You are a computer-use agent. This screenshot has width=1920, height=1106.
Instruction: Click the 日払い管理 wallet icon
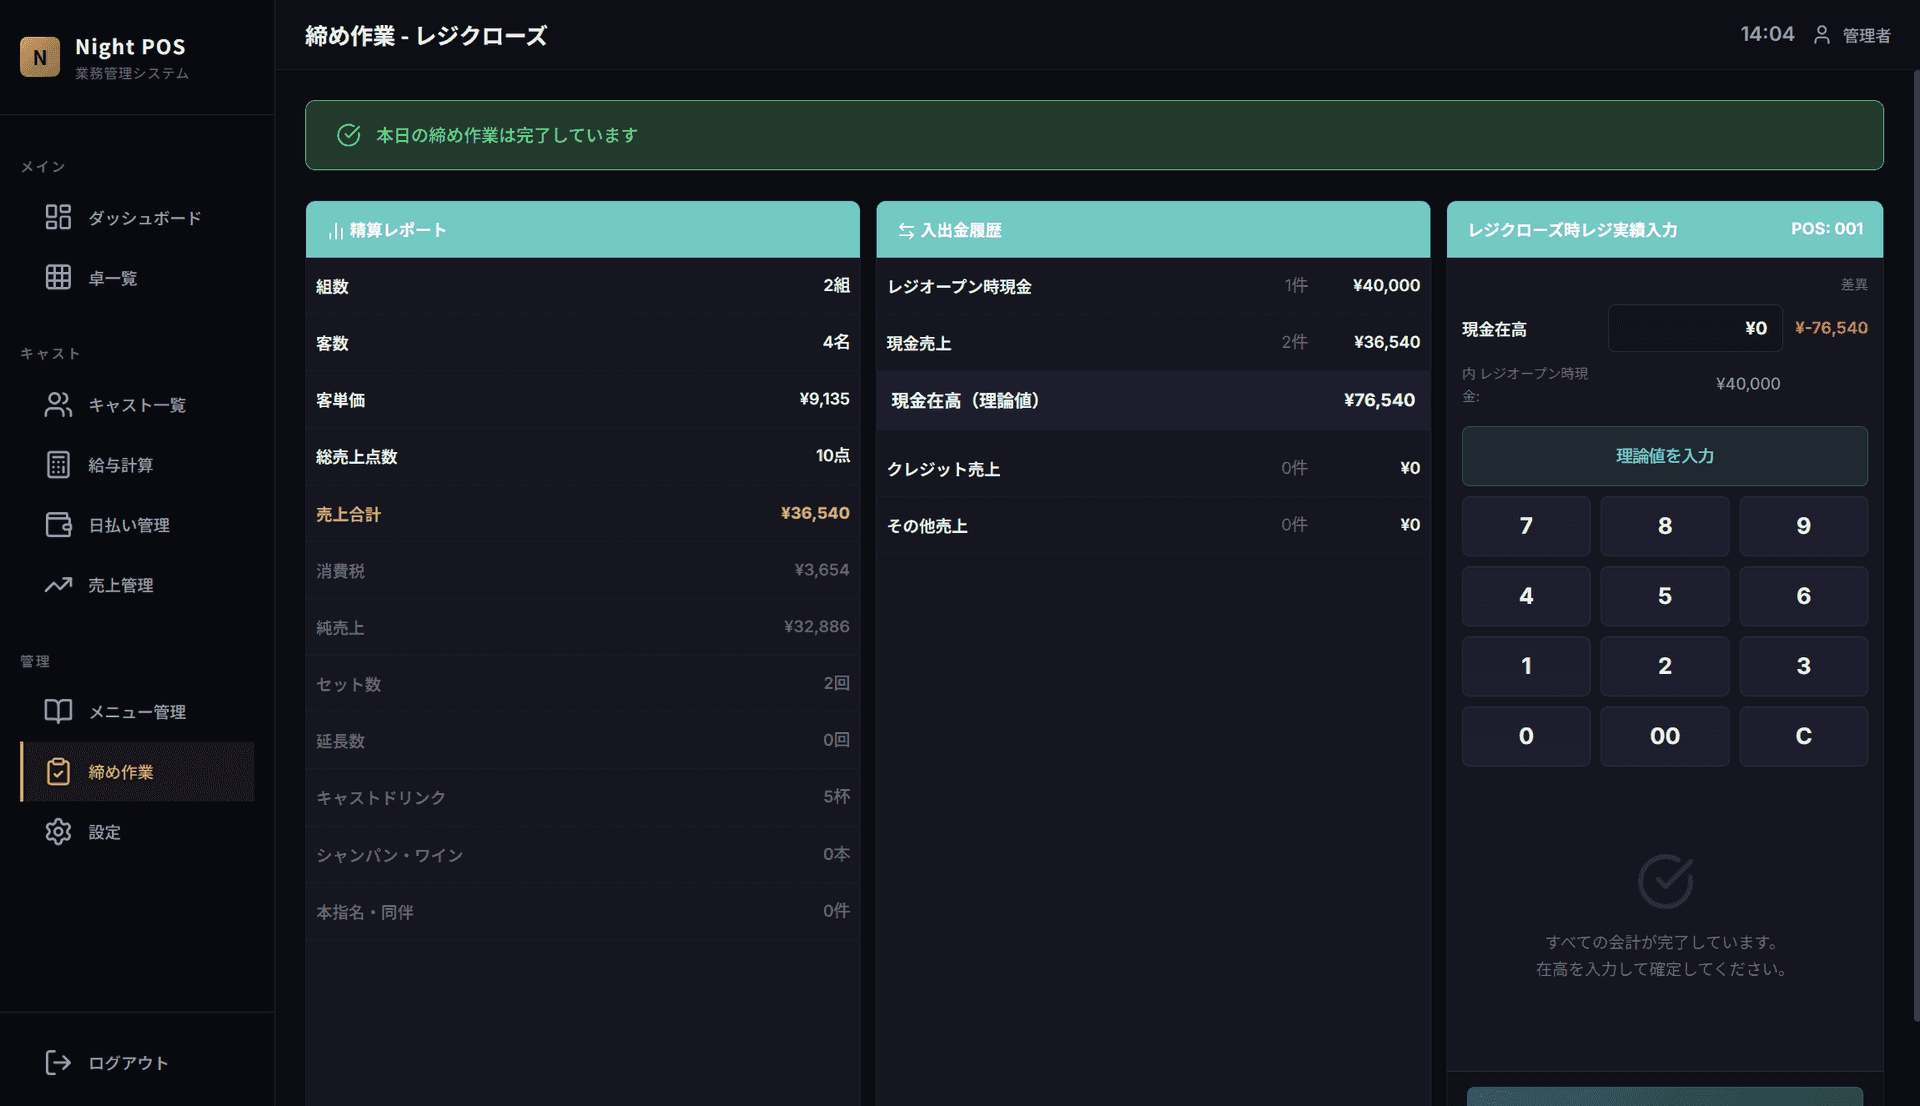(58, 524)
